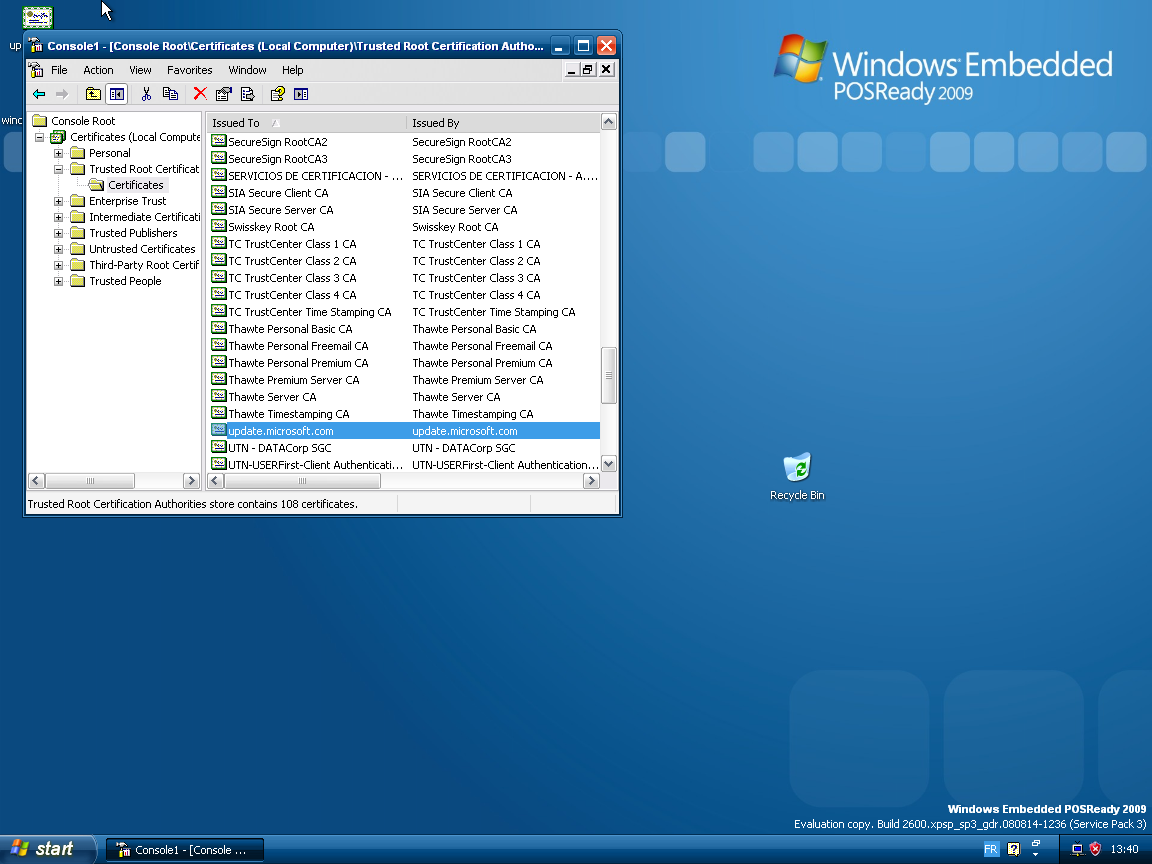
Task: Click the desktop certificate file icon at top-left
Action: tap(37, 16)
